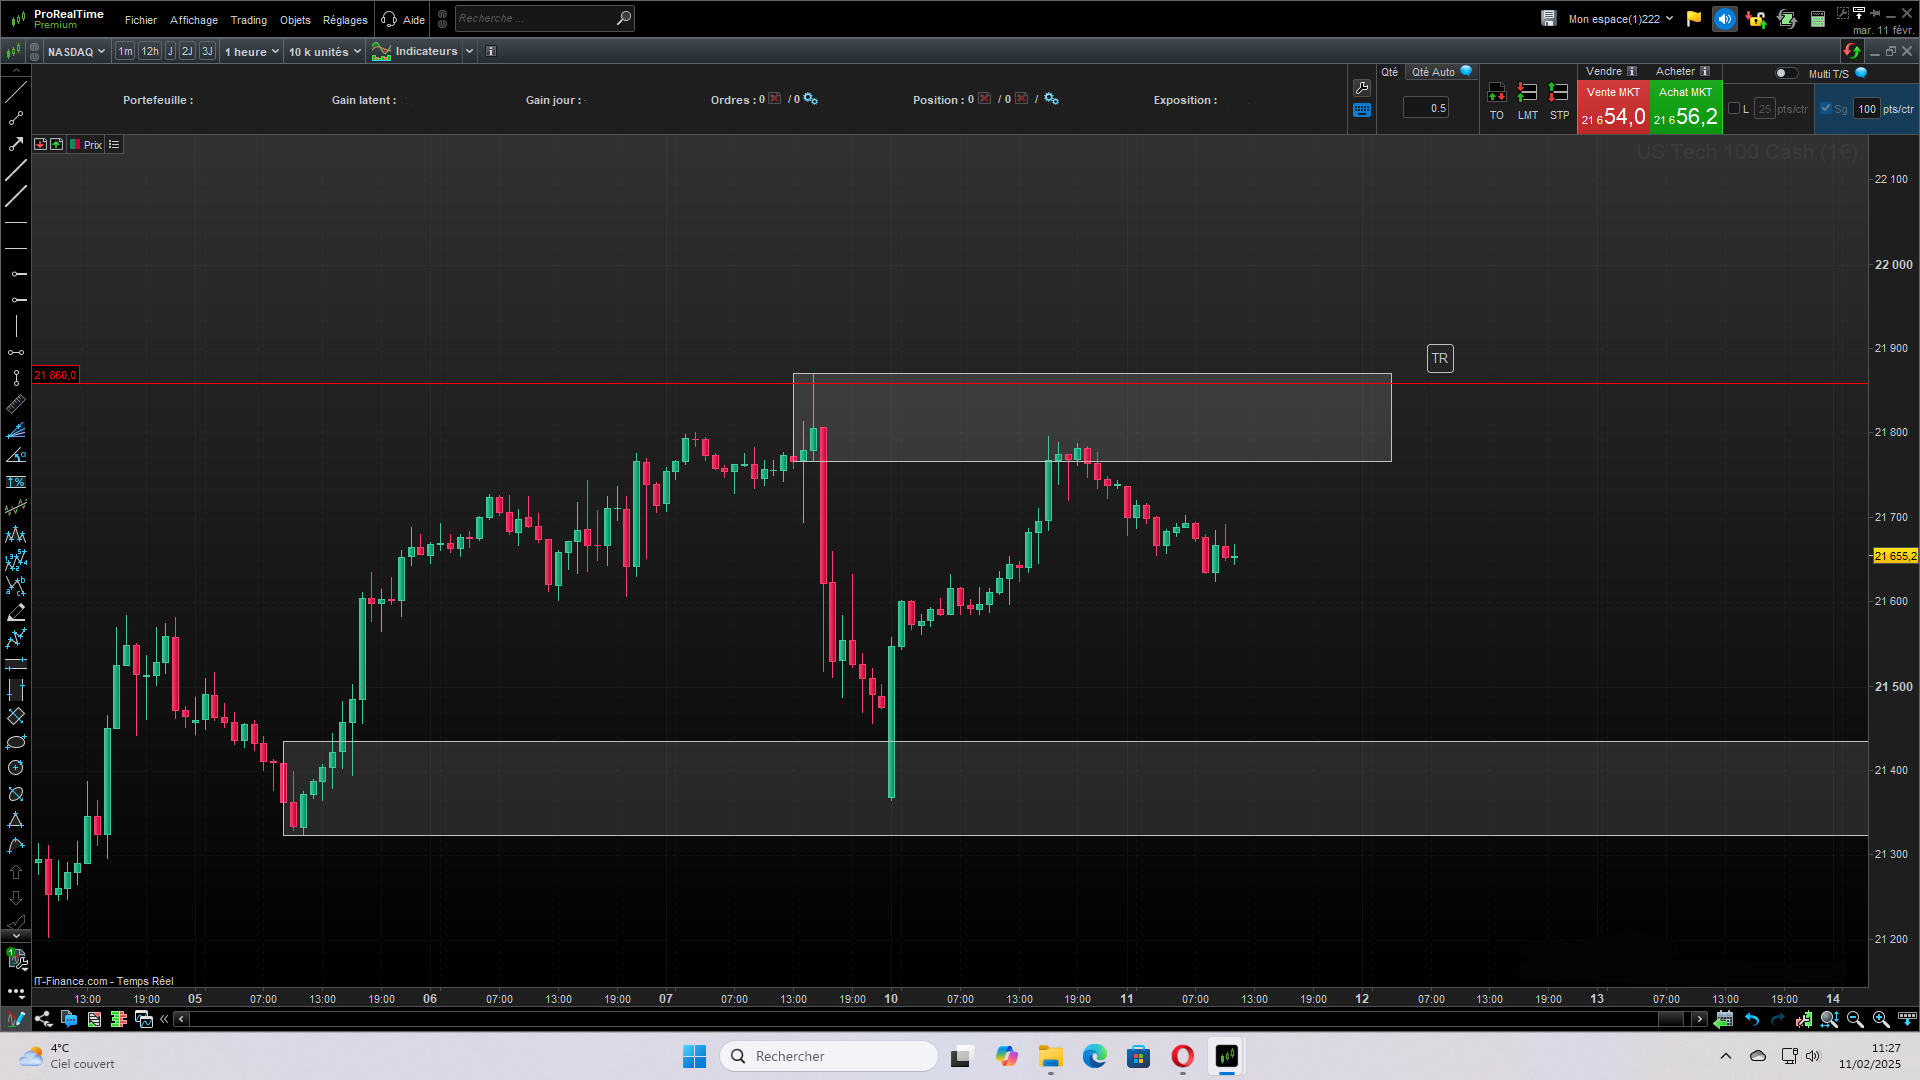This screenshot has height=1080, width=1920.
Task: Click the Vente MKT sell button
Action: [x=1612, y=107]
